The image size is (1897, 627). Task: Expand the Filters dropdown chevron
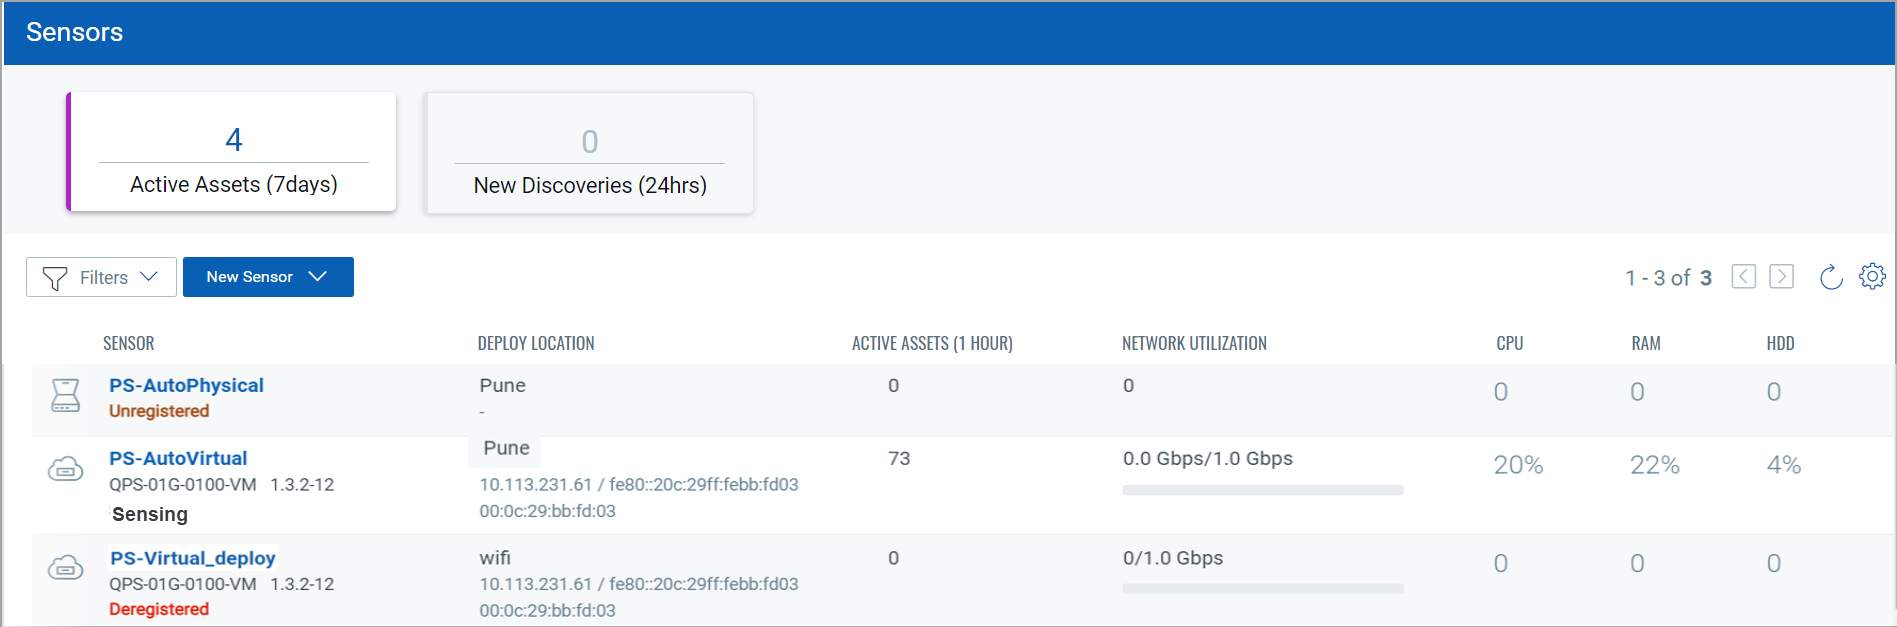coord(149,277)
